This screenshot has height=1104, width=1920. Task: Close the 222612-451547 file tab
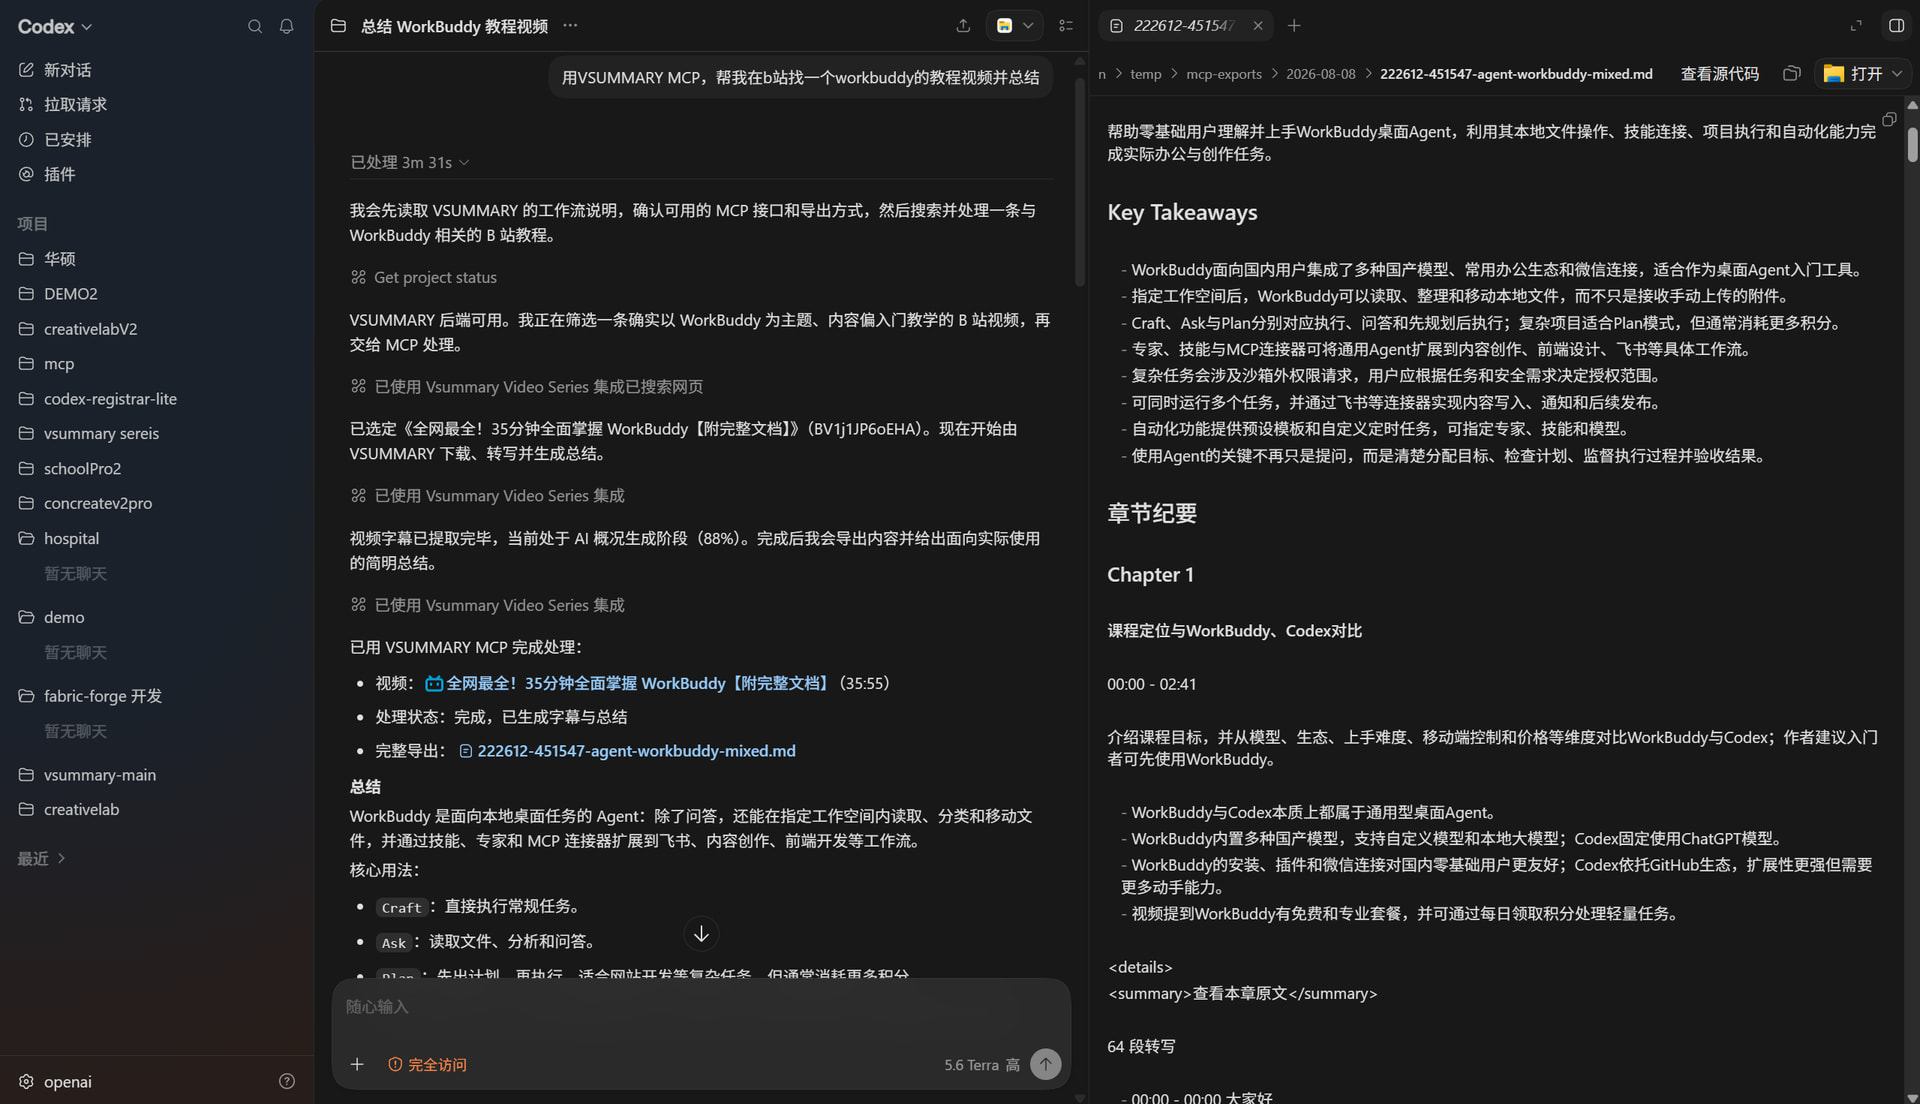click(1258, 26)
